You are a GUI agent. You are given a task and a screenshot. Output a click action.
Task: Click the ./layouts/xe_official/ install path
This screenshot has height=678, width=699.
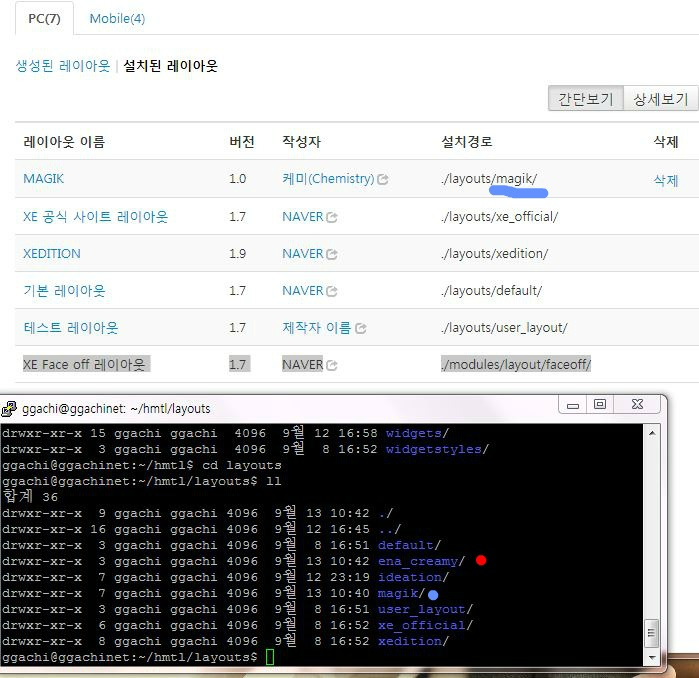tap(499, 217)
